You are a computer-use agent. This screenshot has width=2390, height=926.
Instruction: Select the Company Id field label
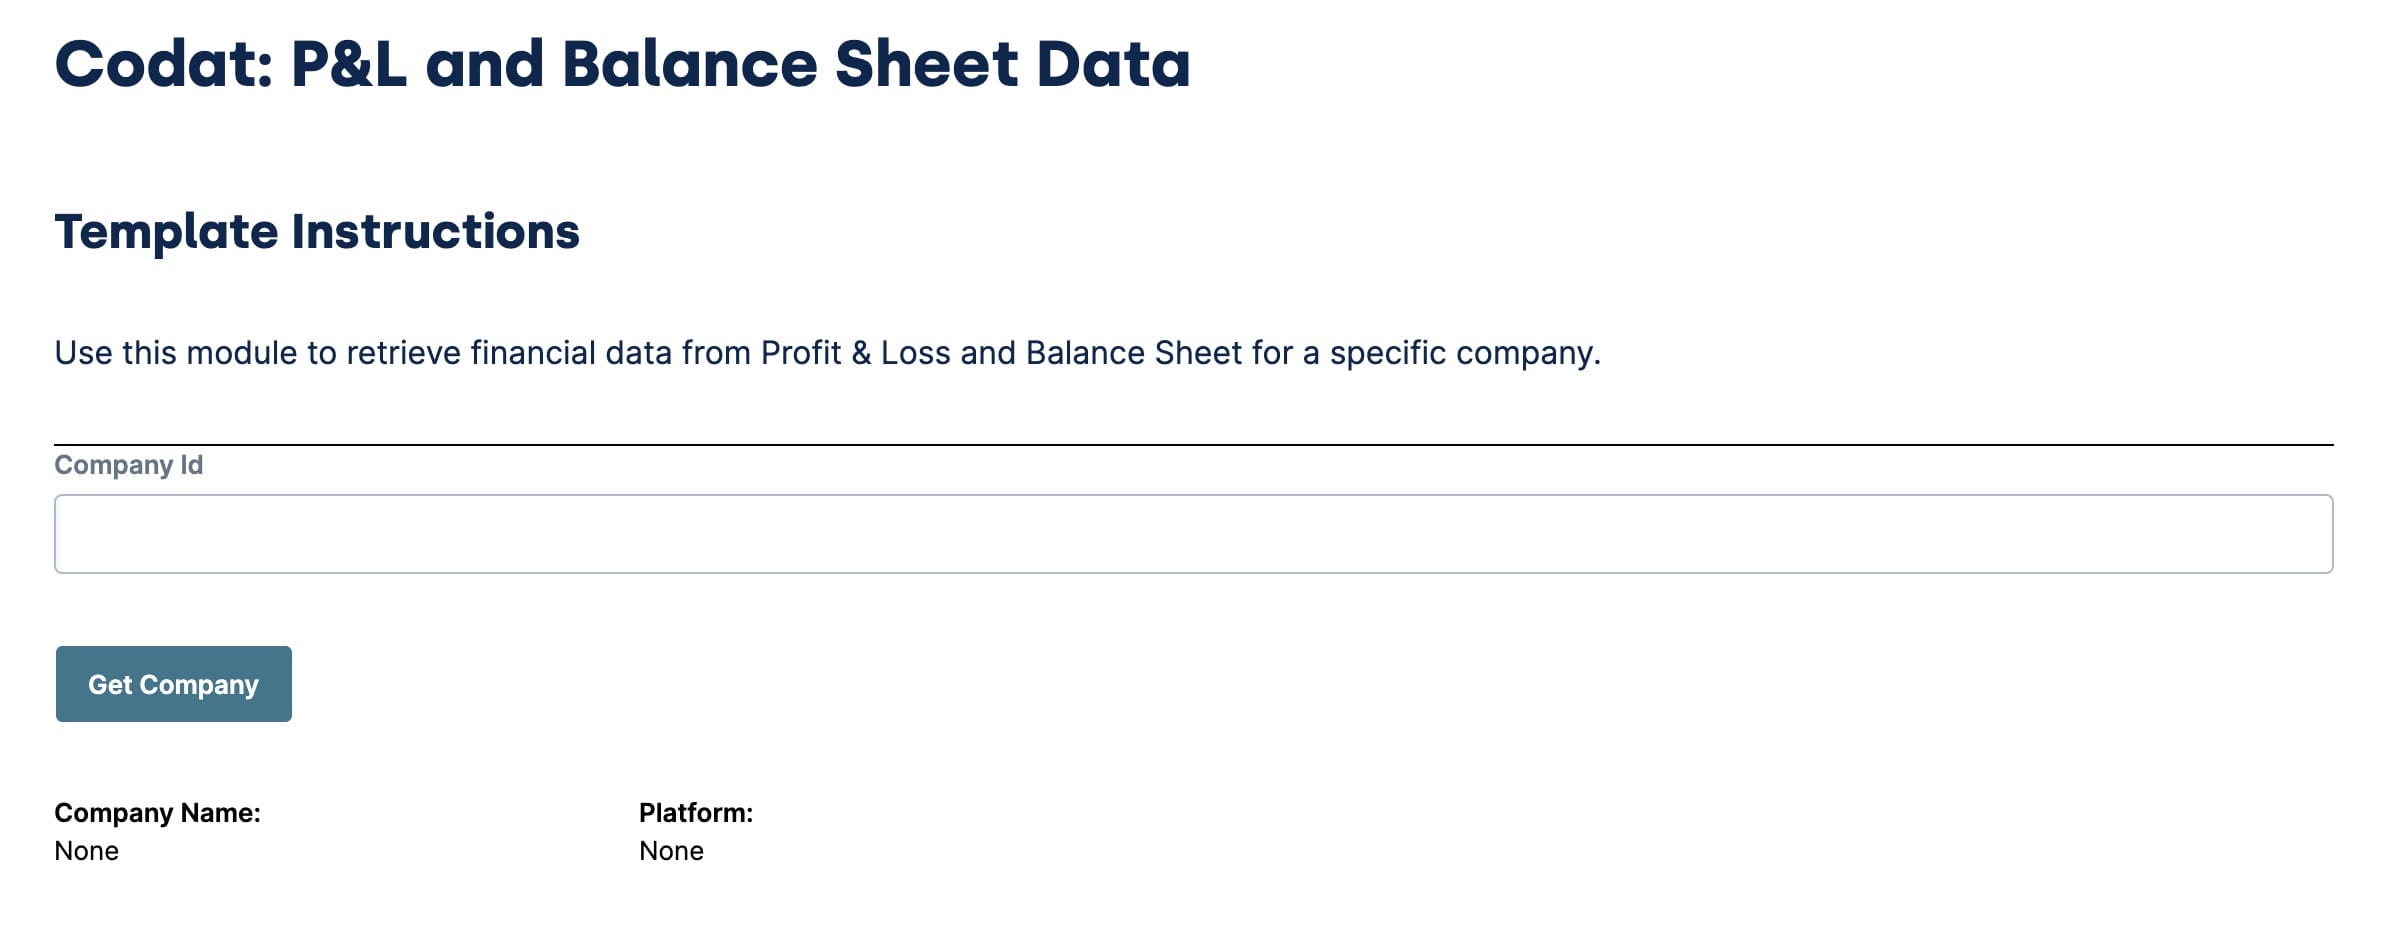128,465
